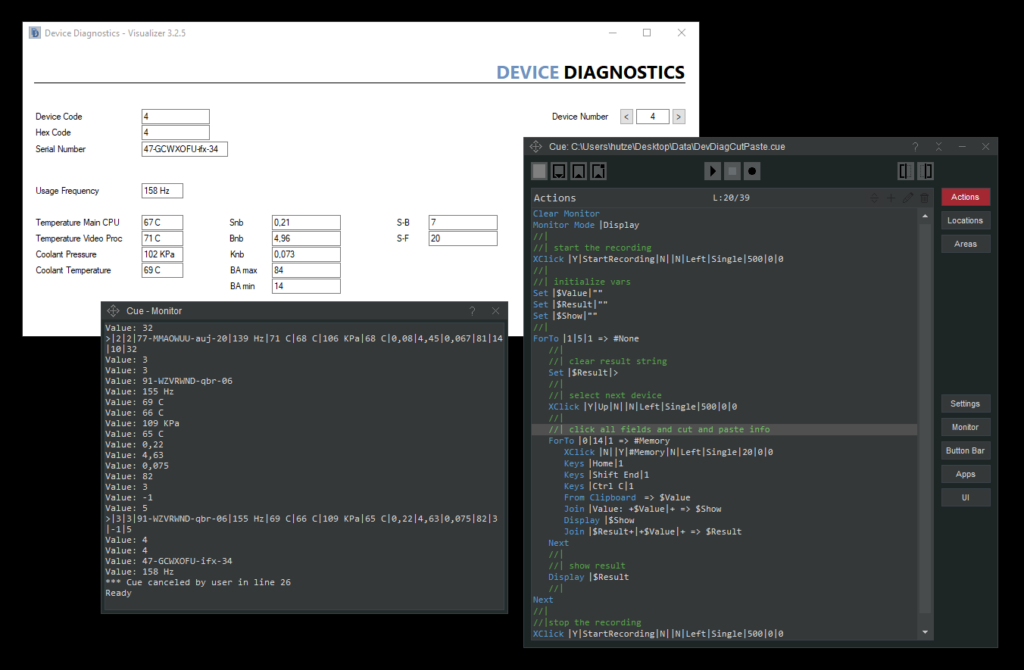
Task: Click the left panel layout icon
Action: 905,171
